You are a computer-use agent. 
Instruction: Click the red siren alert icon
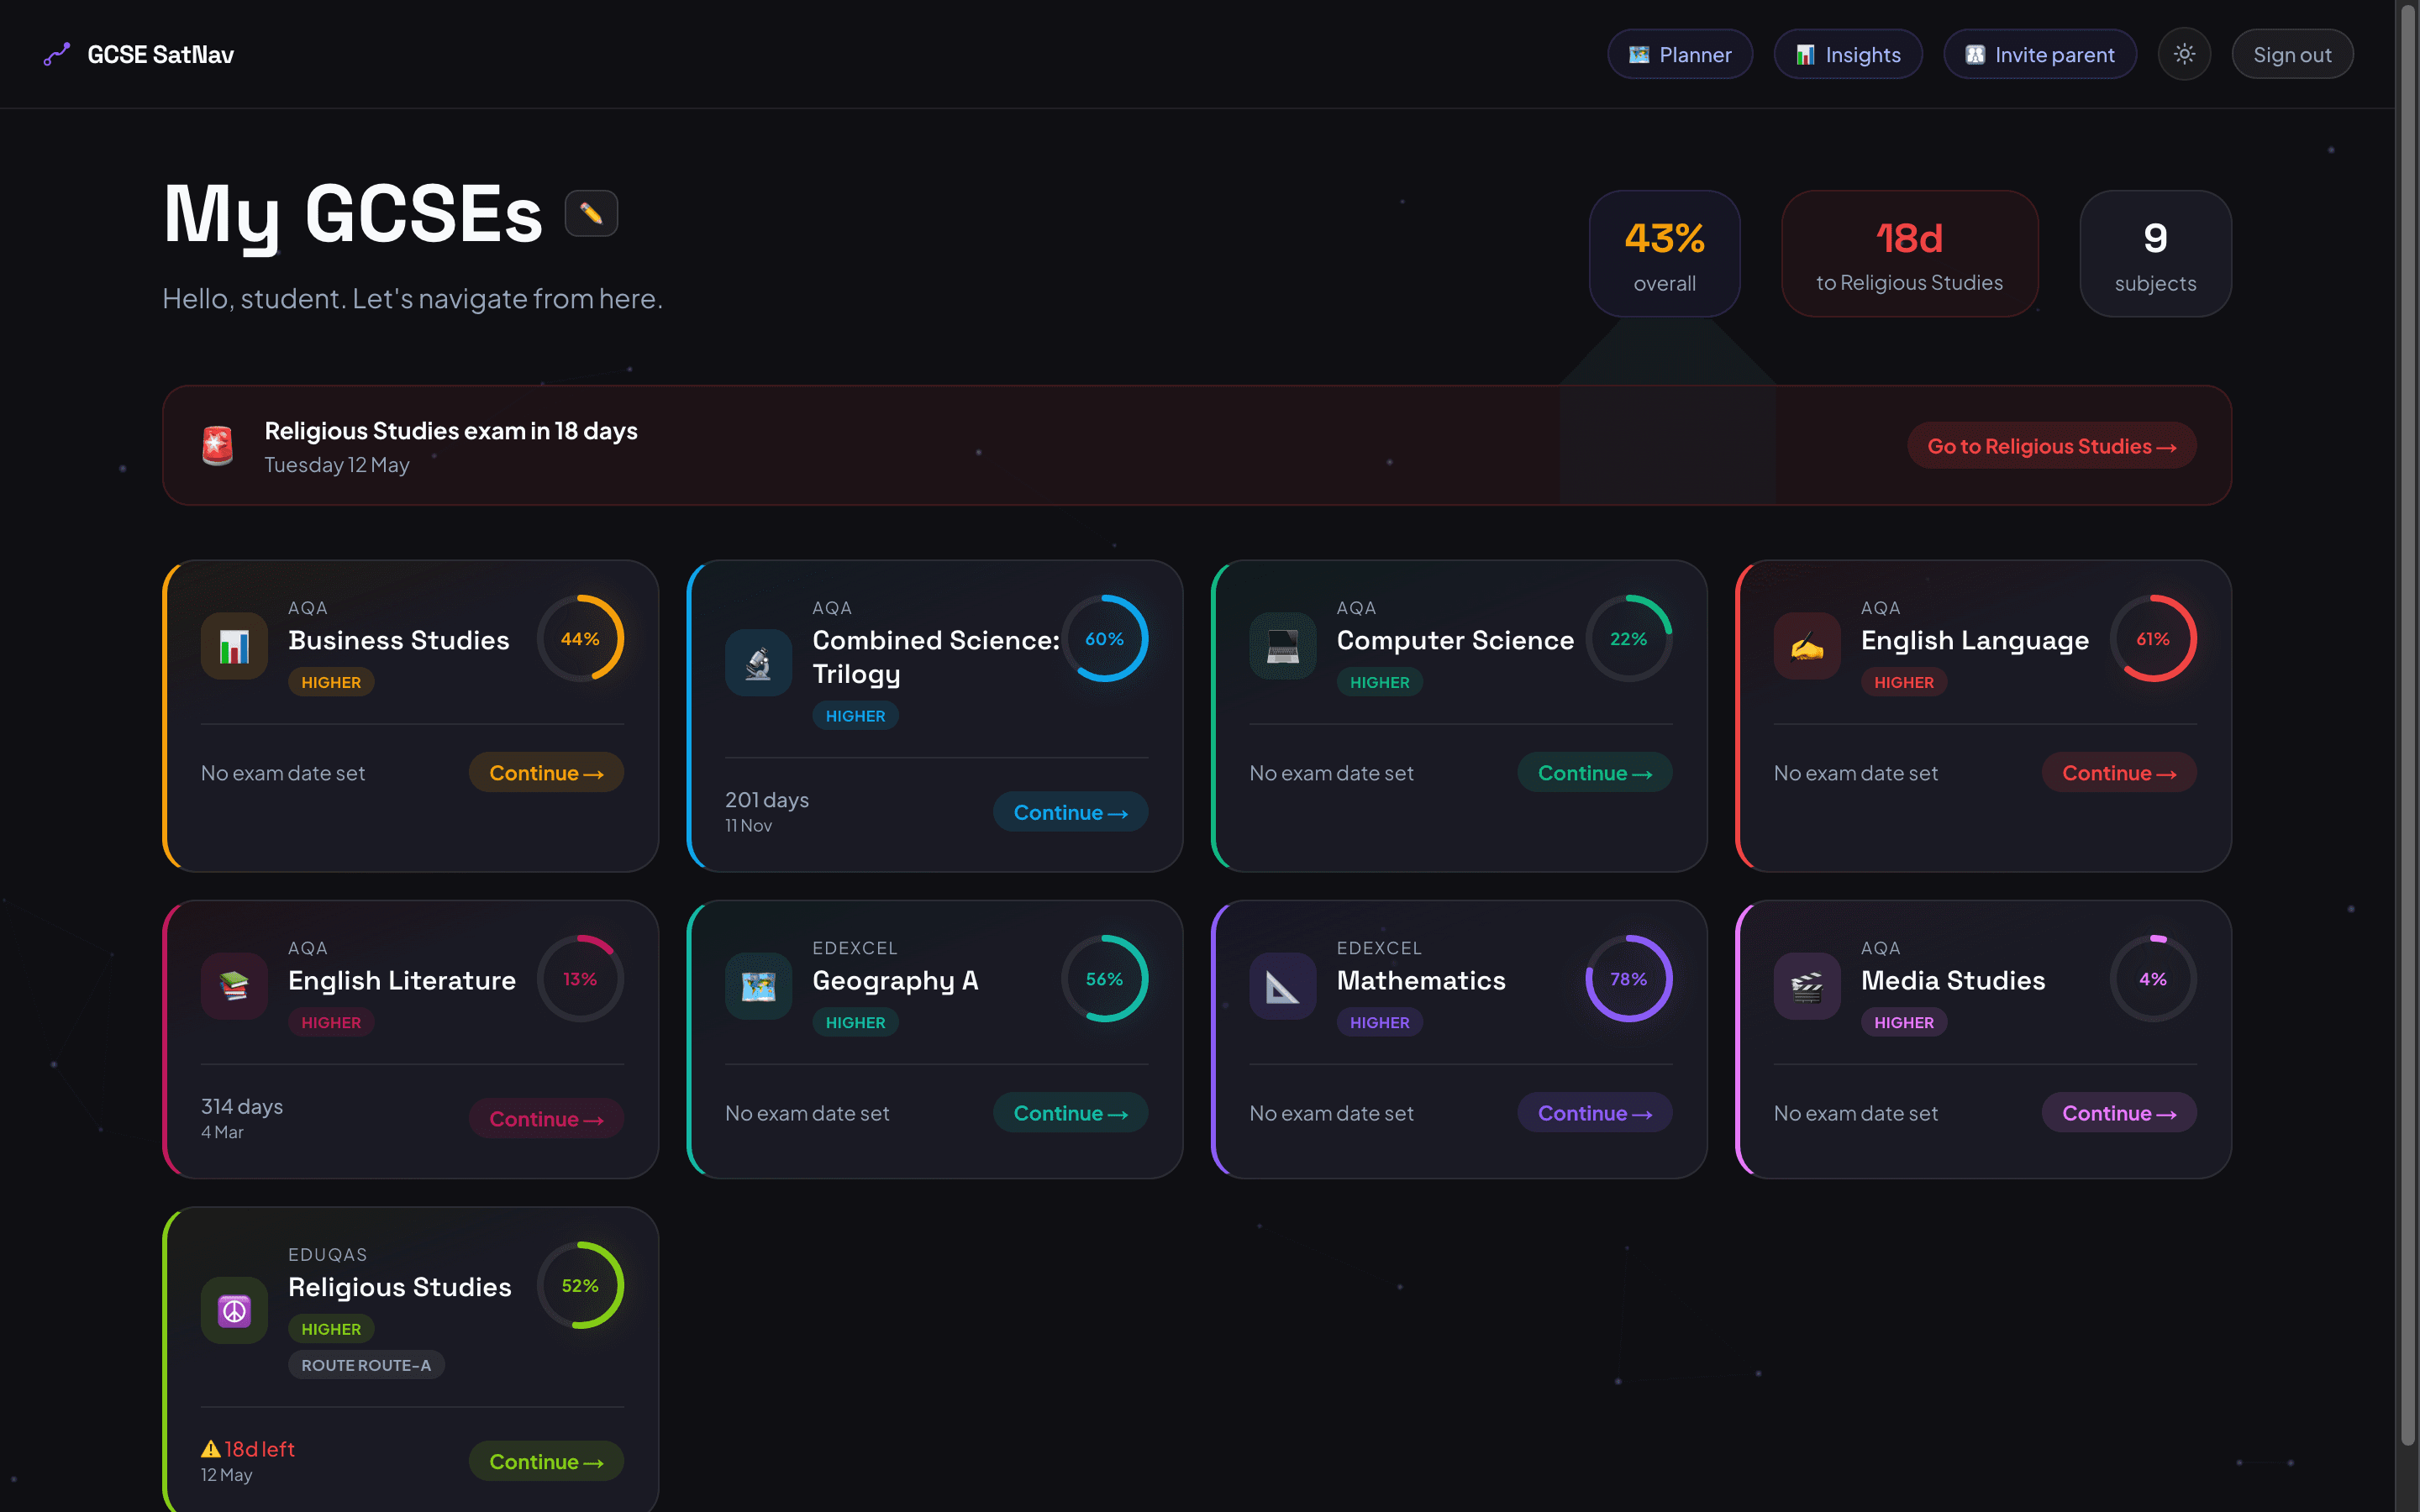click(x=217, y=446)
